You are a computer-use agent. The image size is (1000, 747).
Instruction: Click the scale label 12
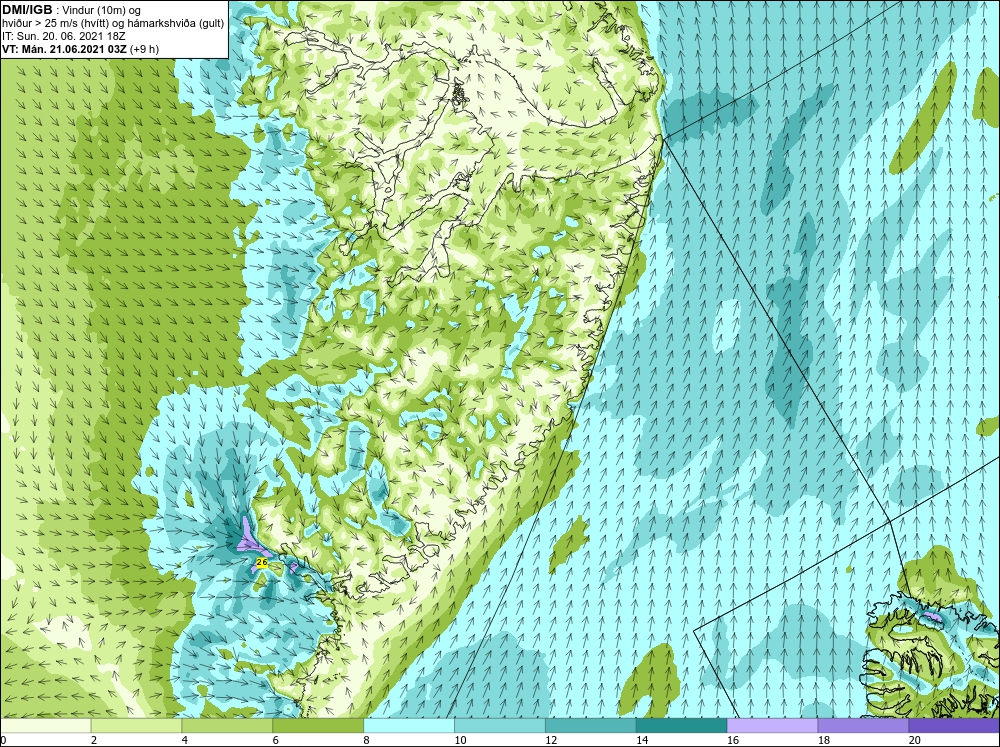pos(551,740)
